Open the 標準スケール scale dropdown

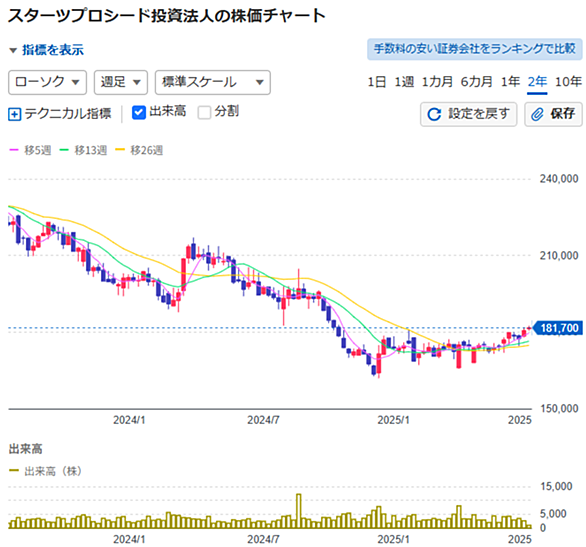point(213,82)
